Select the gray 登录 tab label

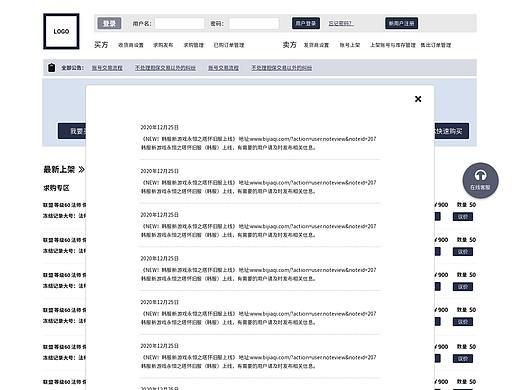coord(109,23)
